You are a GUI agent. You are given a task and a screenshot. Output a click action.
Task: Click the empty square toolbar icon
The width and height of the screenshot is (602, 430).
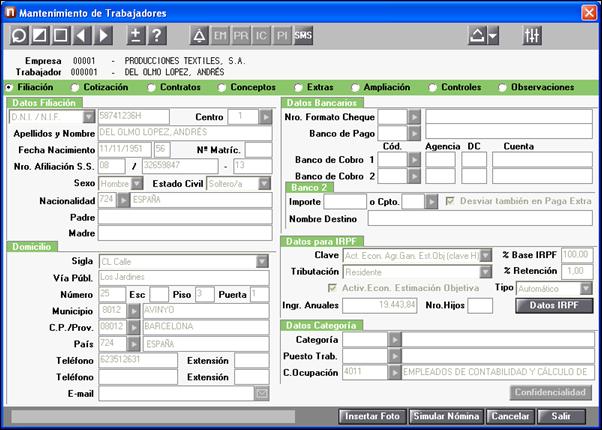(x=61, y=36)
